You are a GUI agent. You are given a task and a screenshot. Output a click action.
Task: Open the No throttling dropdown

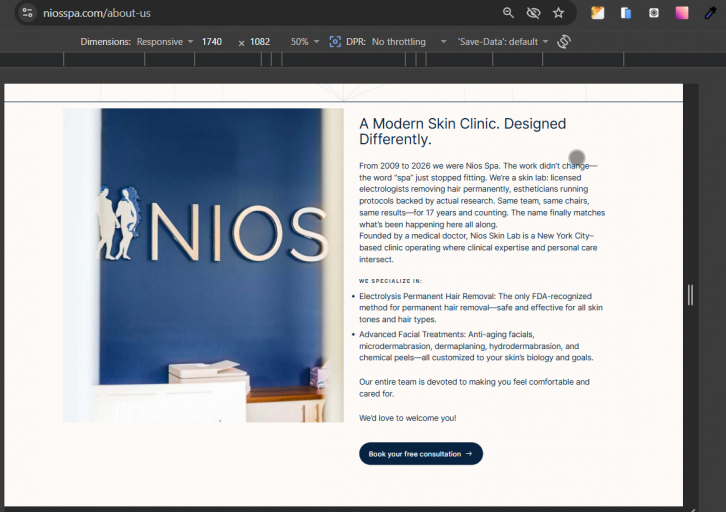coord(409,42)
